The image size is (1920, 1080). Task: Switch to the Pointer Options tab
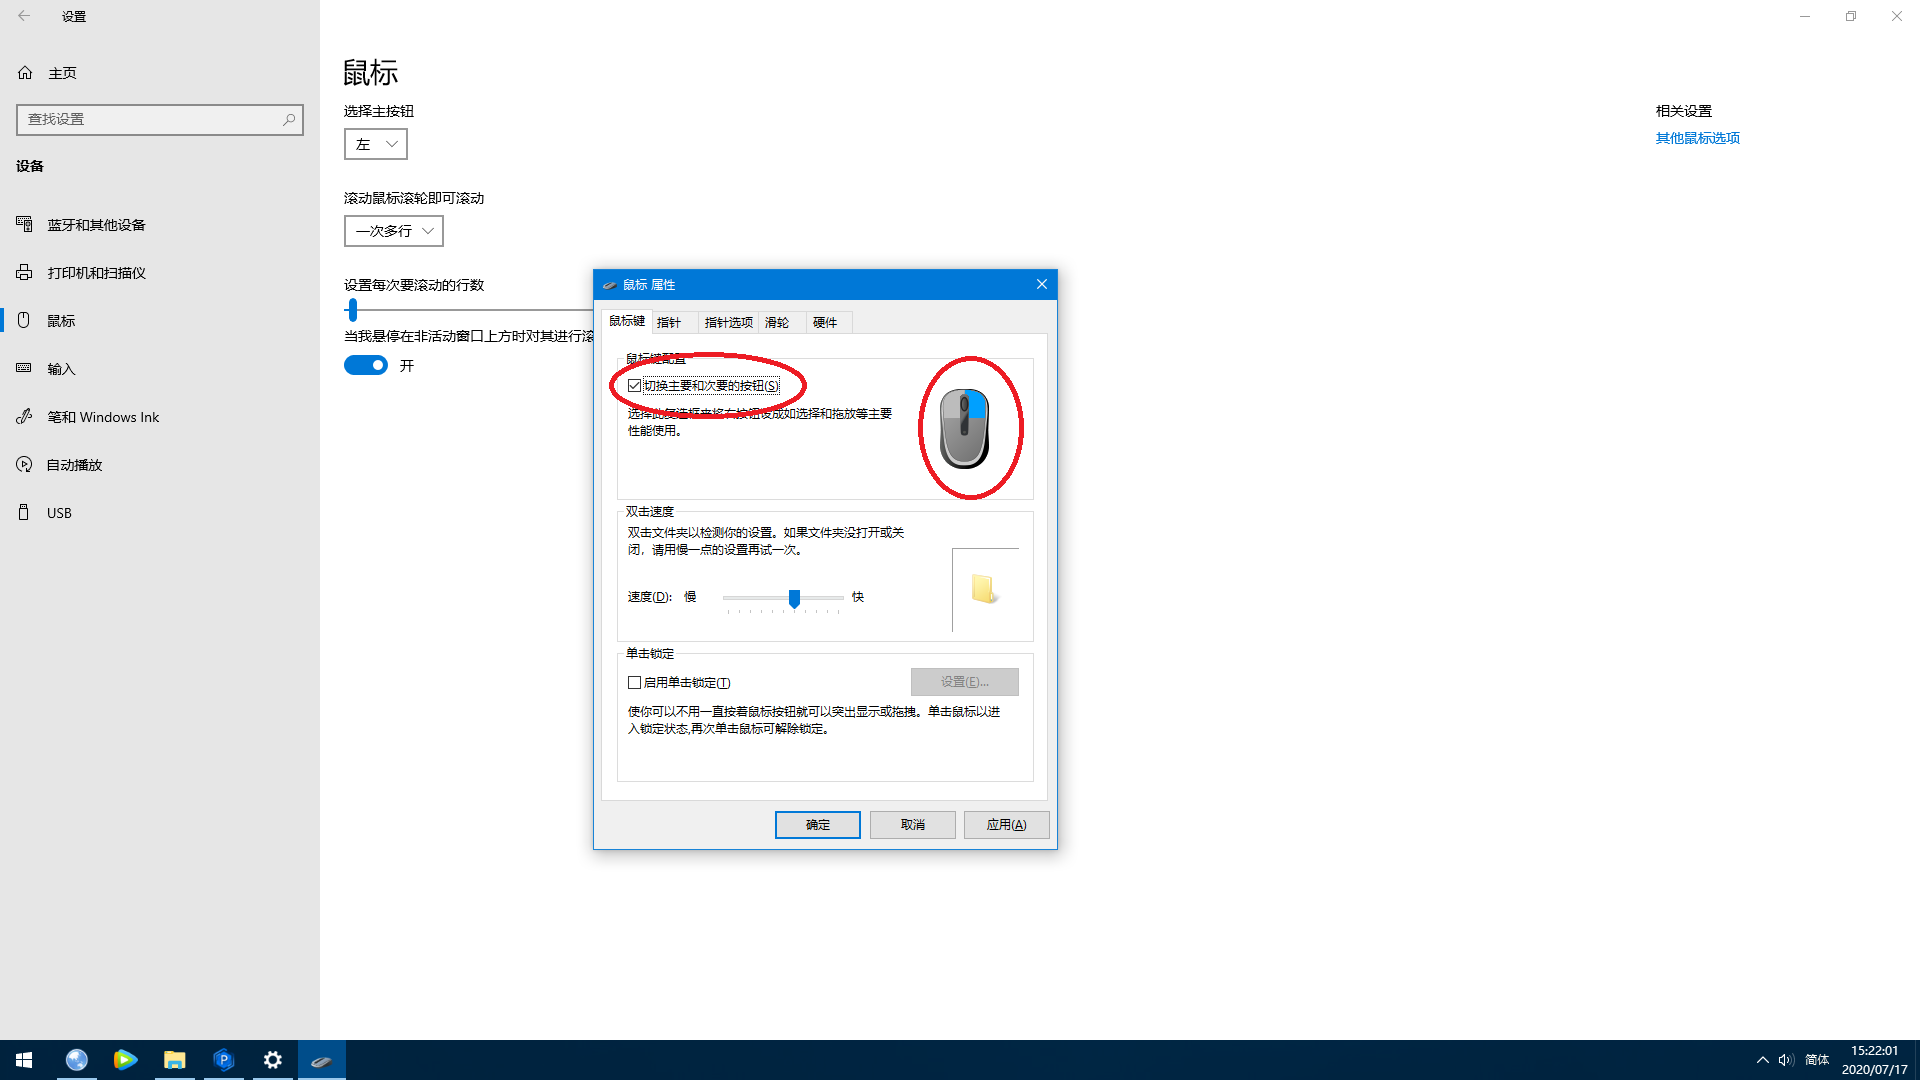[728, 323]
